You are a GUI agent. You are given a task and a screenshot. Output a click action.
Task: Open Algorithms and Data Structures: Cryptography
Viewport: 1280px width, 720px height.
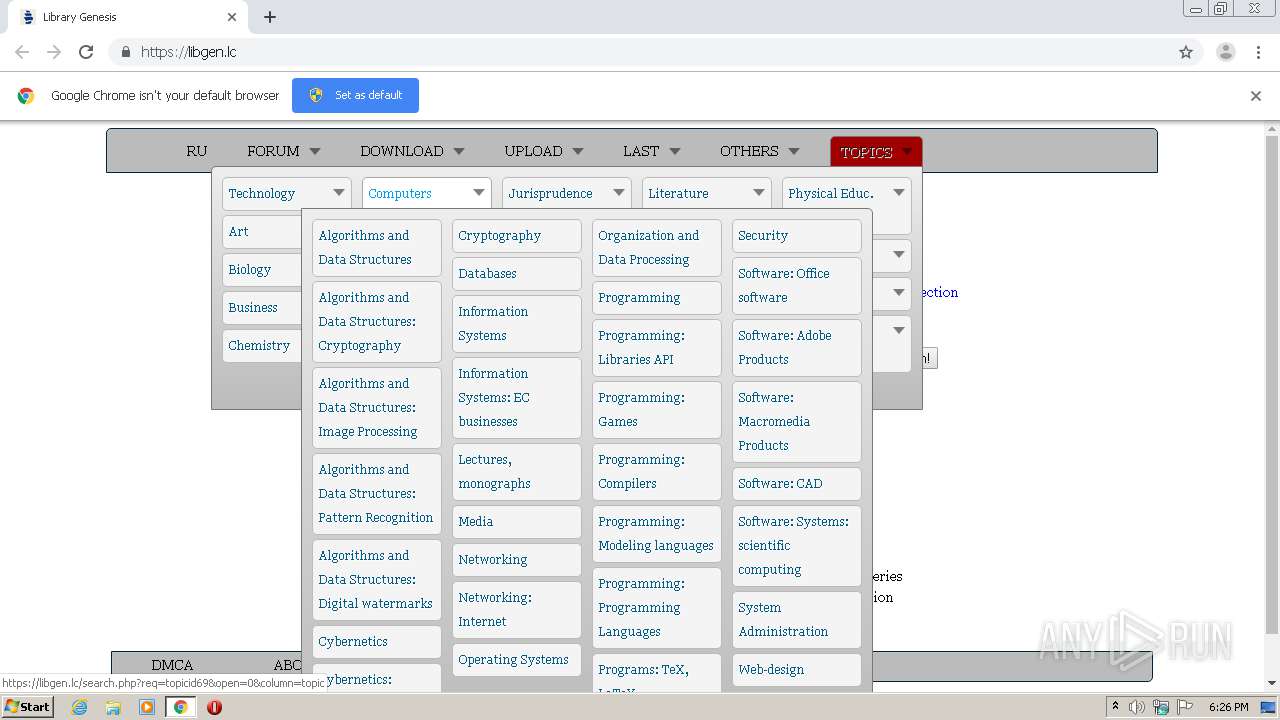point(377,321)
